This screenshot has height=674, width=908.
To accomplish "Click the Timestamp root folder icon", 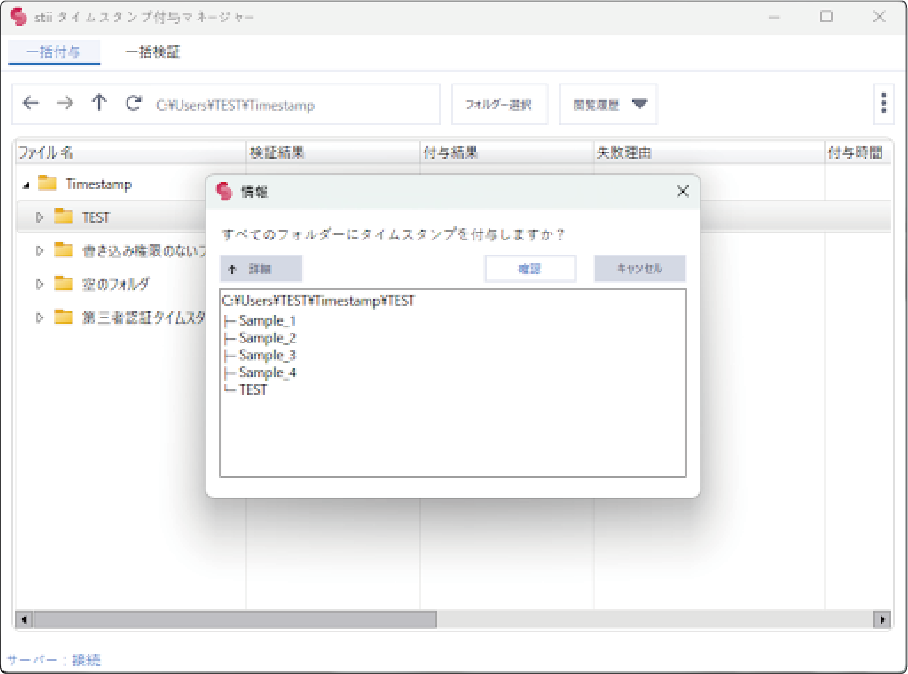I will pyautogui.click(x=47, y=184).
